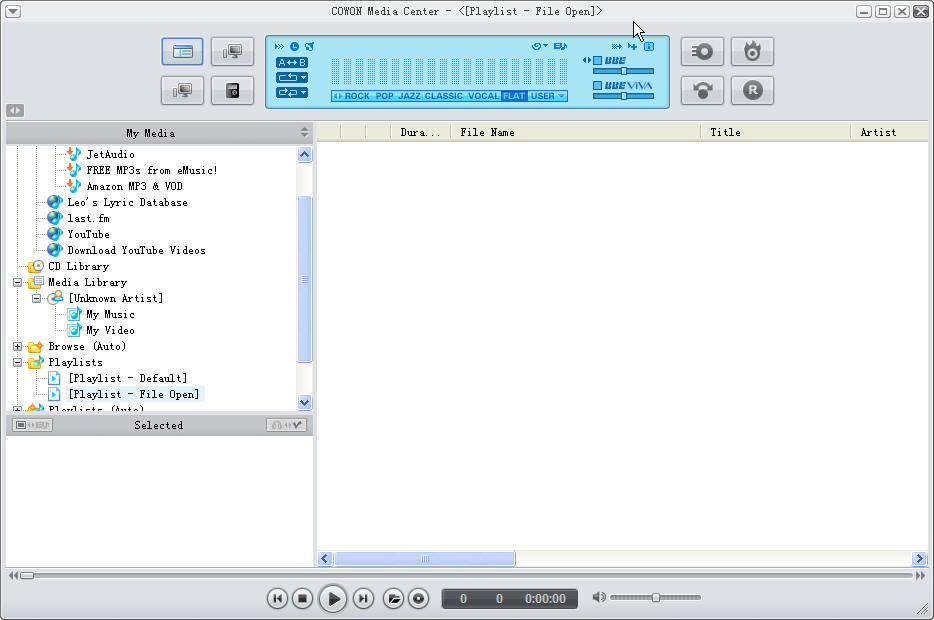The height and width of the screenshot is (620, 934).
Task: Sort by the Title column header
Action: pyautogui.click(x=776, y=132)
